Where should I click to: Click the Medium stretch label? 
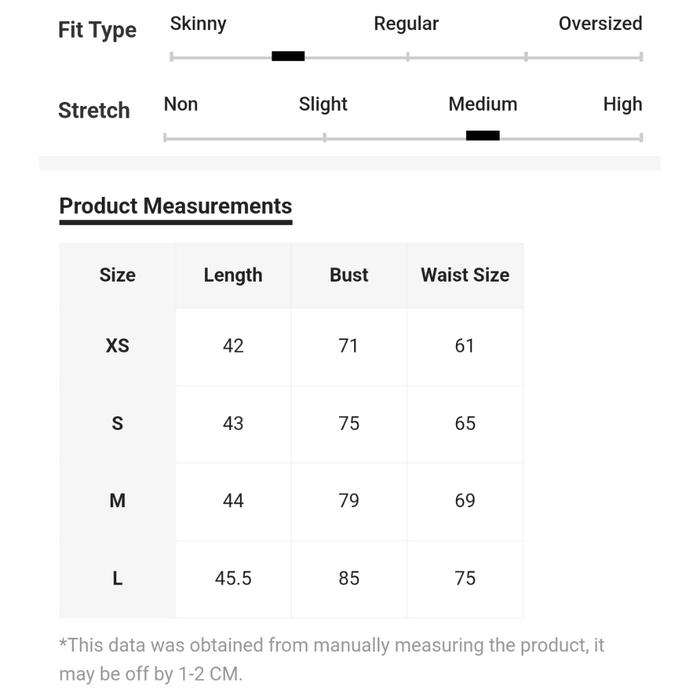482,104
